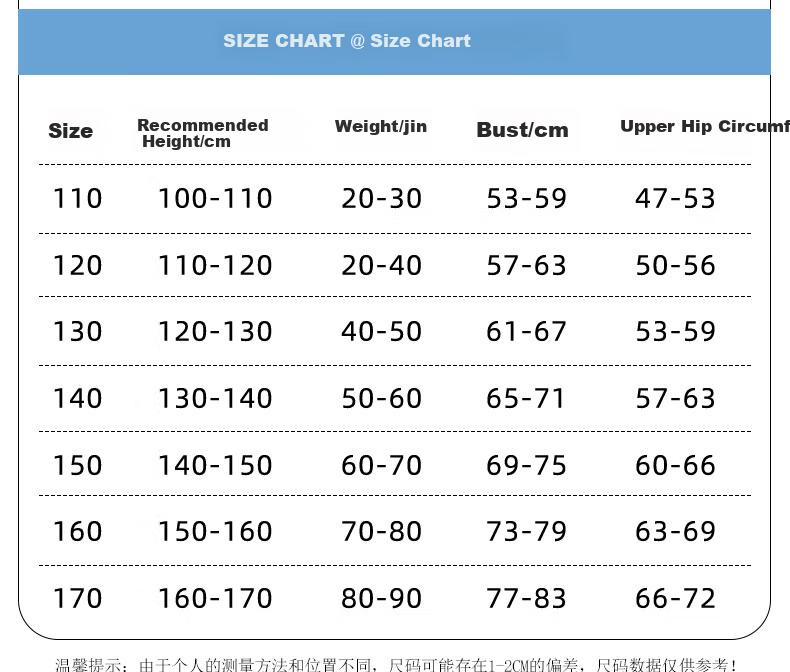This screenshot has width=790, height=672.
Task: Click the Upper Hip Circumference header
Action: (705, 126)
